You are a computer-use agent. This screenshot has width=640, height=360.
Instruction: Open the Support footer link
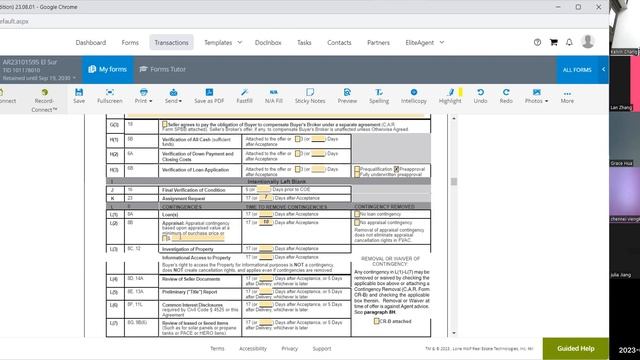[x=322, y=349]
